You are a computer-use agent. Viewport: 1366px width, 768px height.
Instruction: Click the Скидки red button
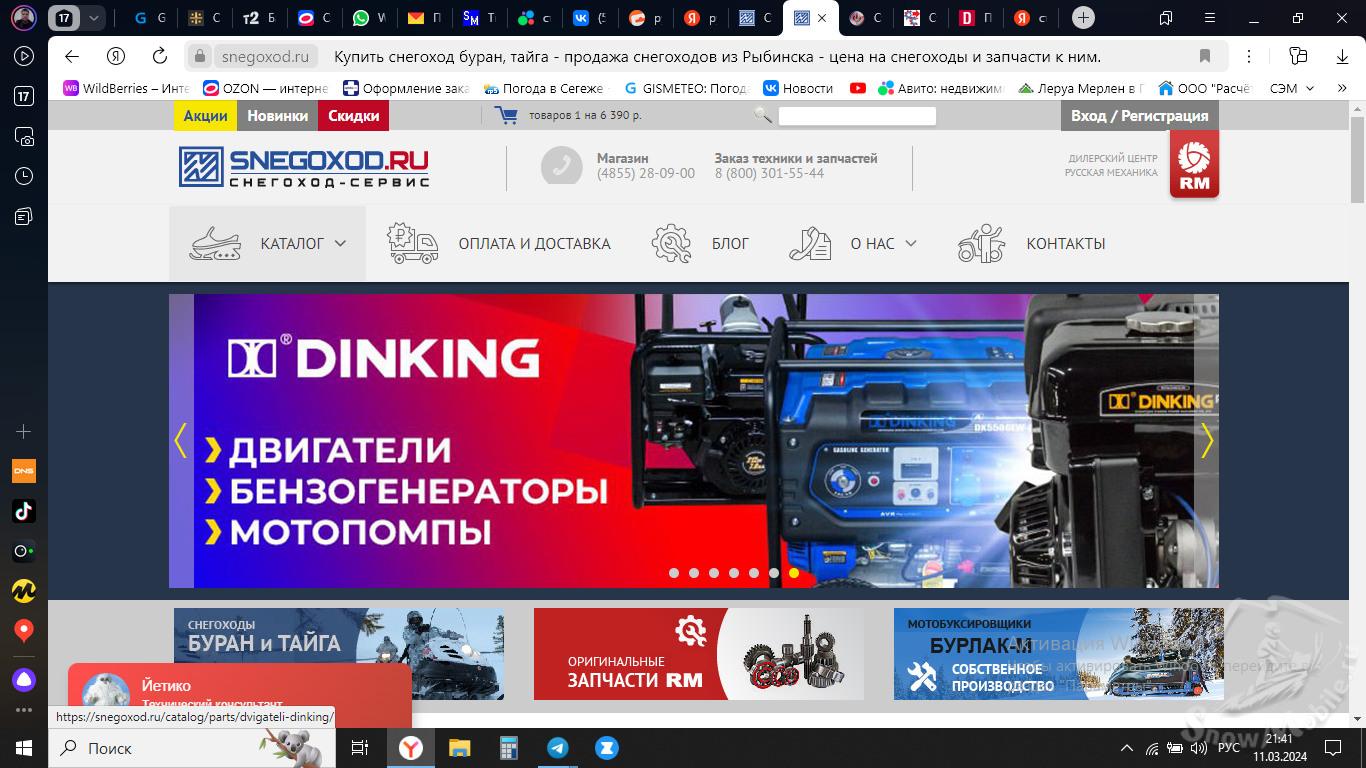point(354,116)
